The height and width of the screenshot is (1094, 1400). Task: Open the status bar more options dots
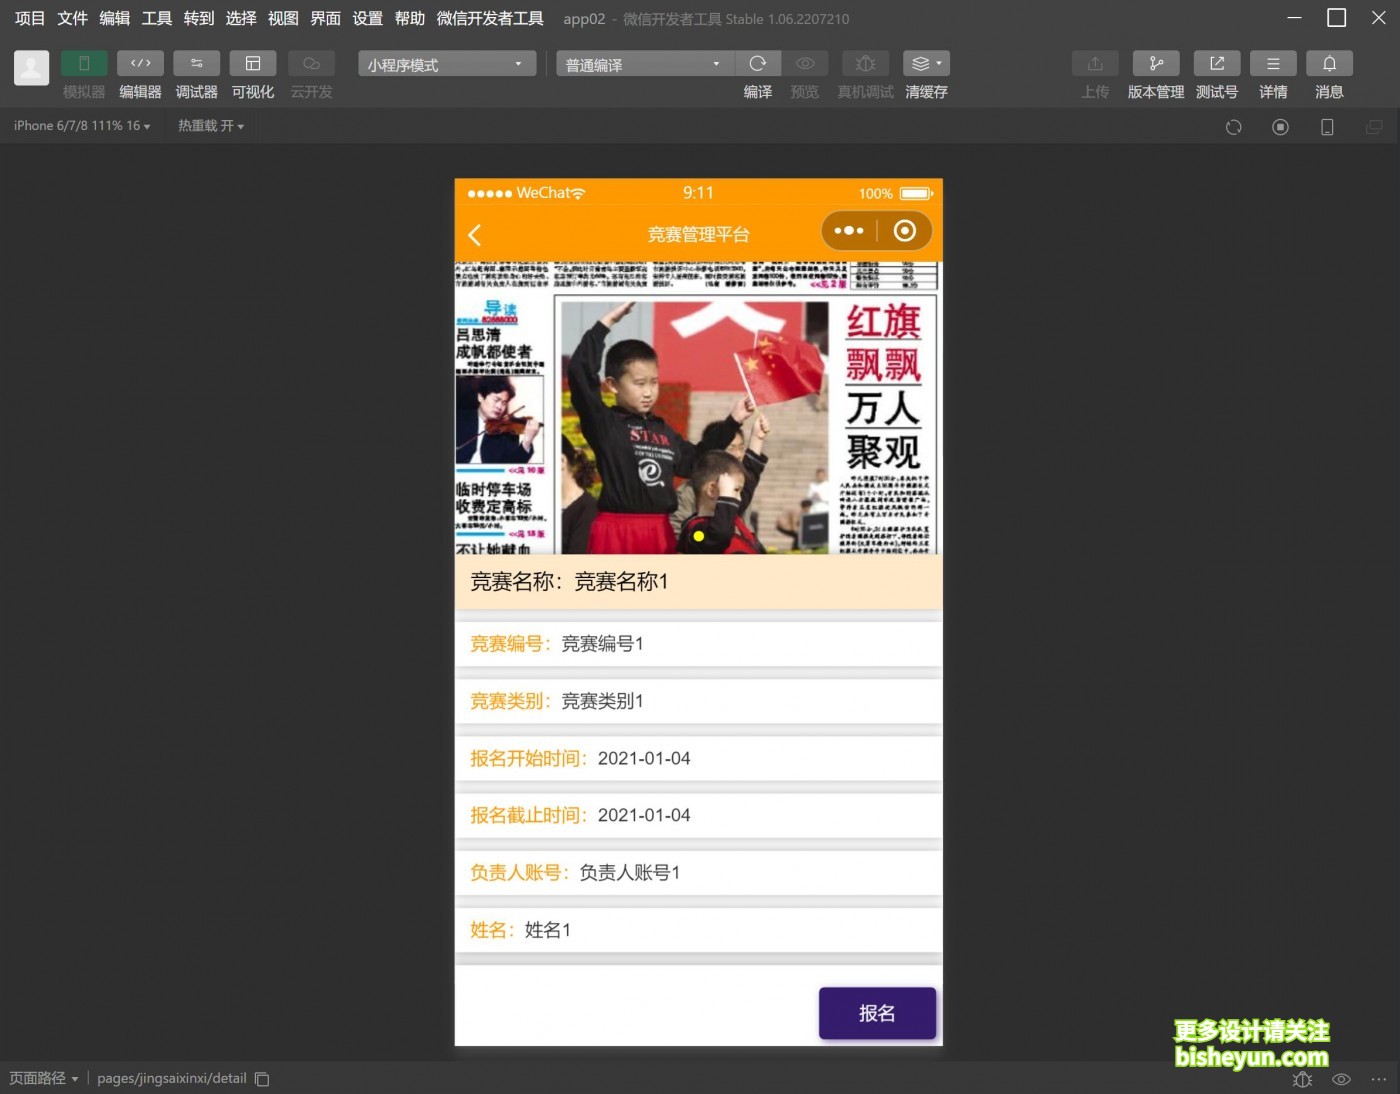click(x=1379, y=1079)
